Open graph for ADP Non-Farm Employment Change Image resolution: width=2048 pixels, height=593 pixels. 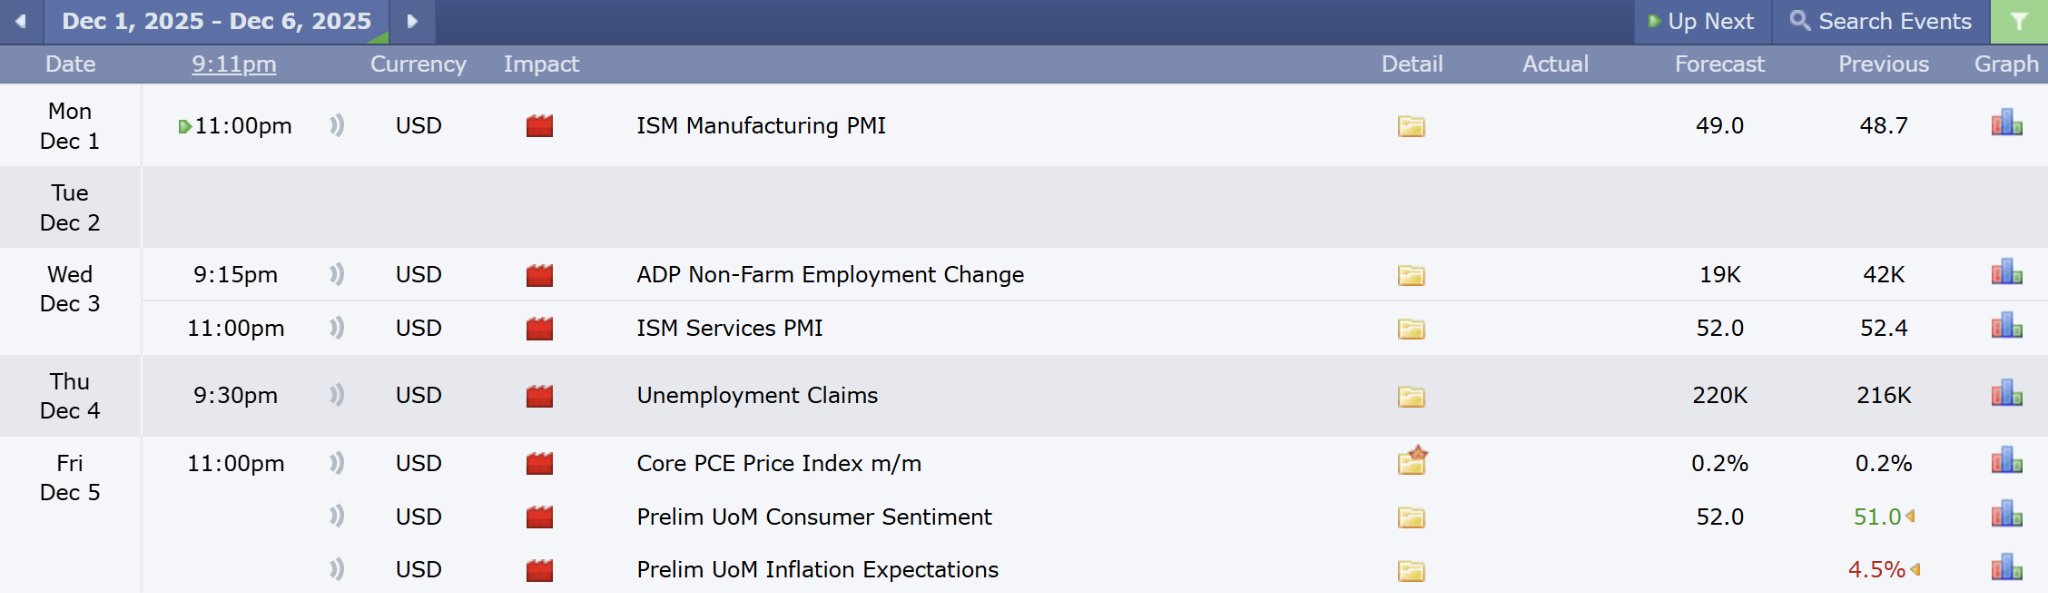[2006, 273]
